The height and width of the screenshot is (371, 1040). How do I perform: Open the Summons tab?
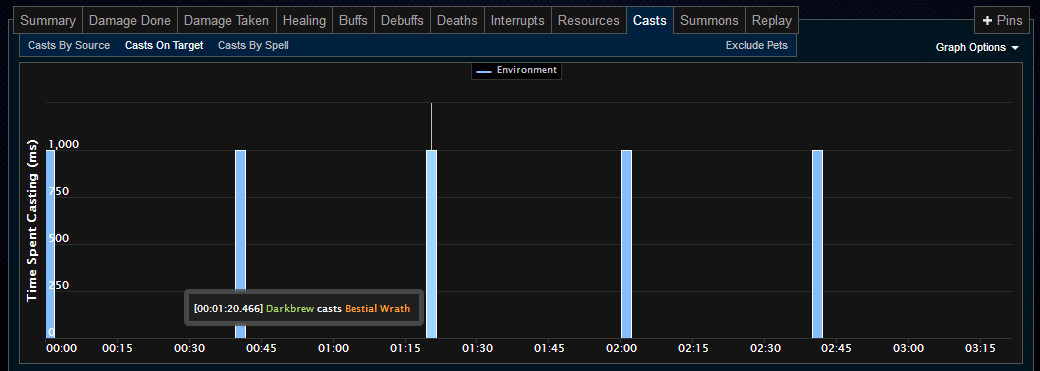point(709,21)
